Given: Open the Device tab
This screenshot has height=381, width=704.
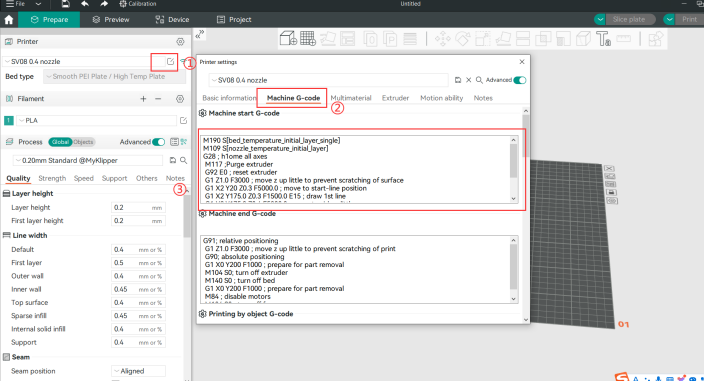Looking at the screenshot, I should [x=172, y=20].
